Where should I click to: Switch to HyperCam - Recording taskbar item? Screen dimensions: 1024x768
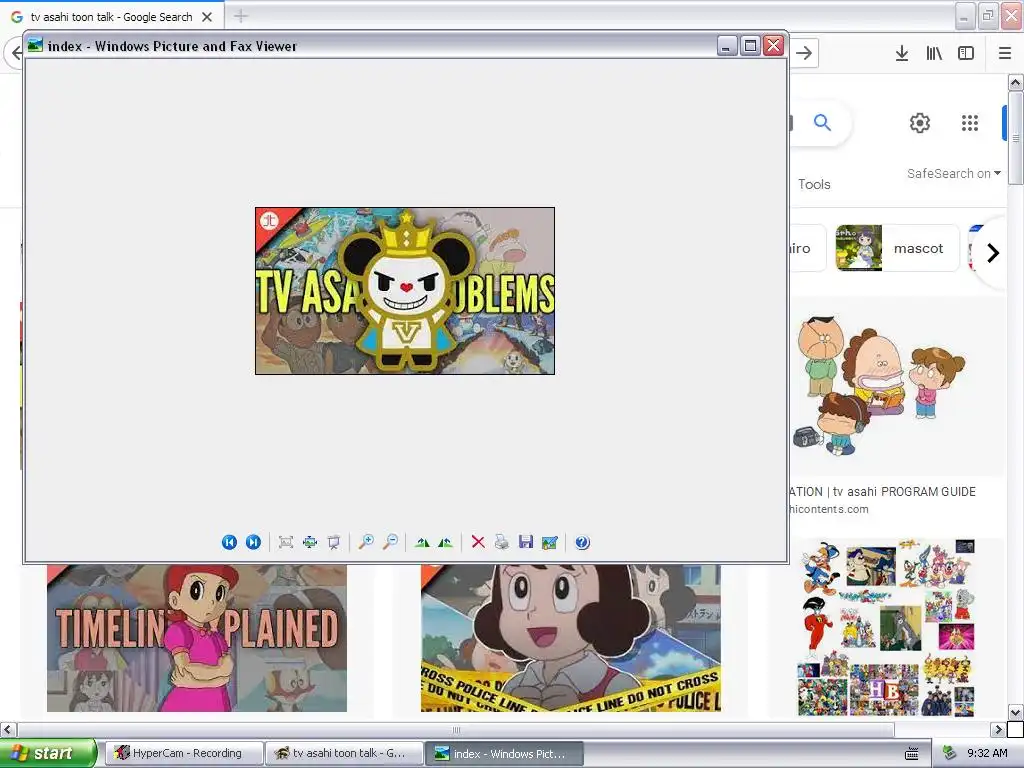point(184,753)
